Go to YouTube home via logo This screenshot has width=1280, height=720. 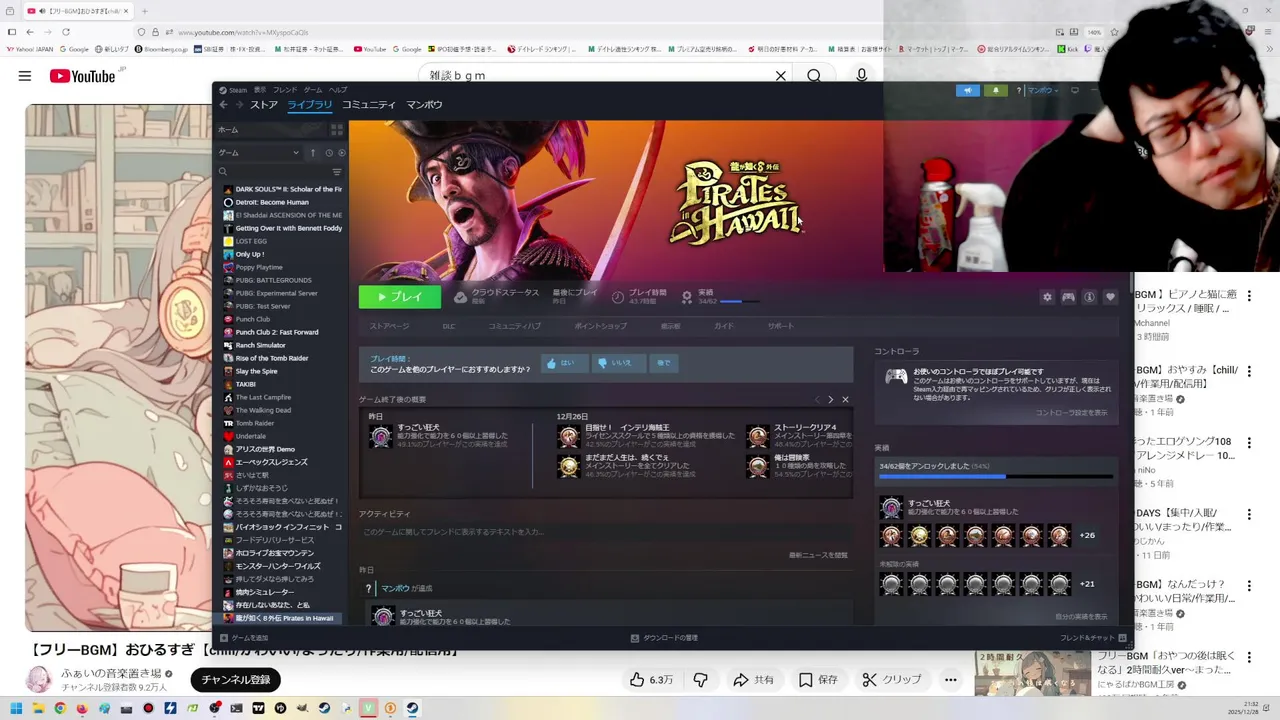click(x=82, y=76)
